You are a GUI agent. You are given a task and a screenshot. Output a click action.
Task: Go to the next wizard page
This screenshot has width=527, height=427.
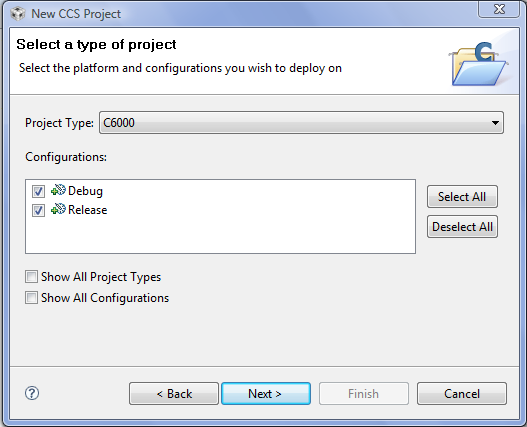[266, 393]
